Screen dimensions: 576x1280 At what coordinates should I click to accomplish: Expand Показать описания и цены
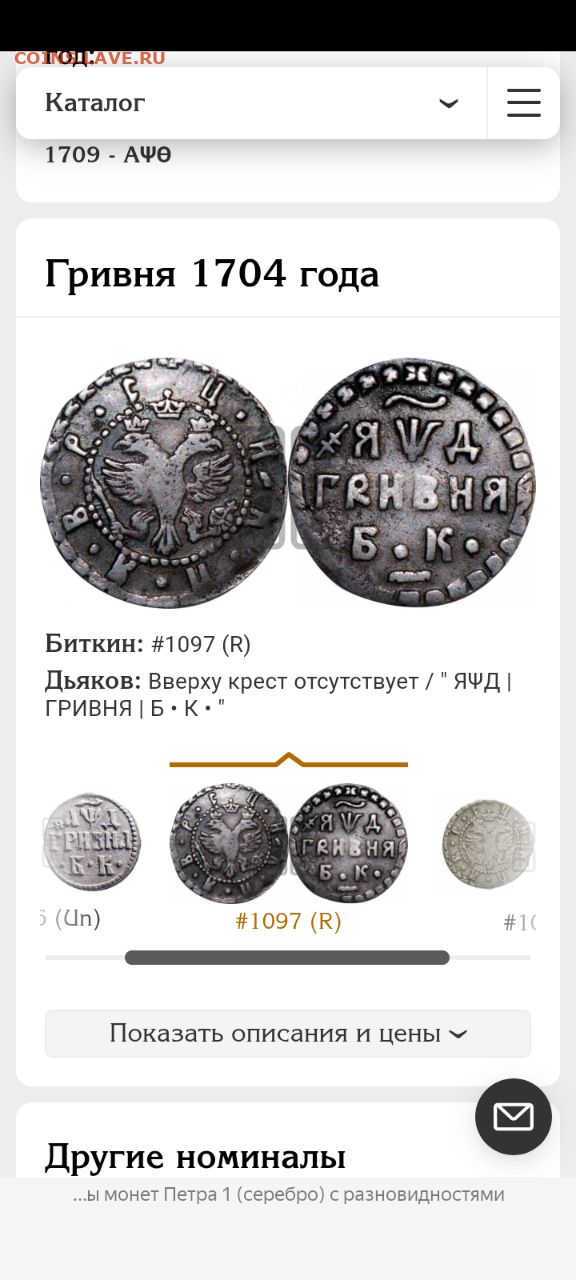288,1033
